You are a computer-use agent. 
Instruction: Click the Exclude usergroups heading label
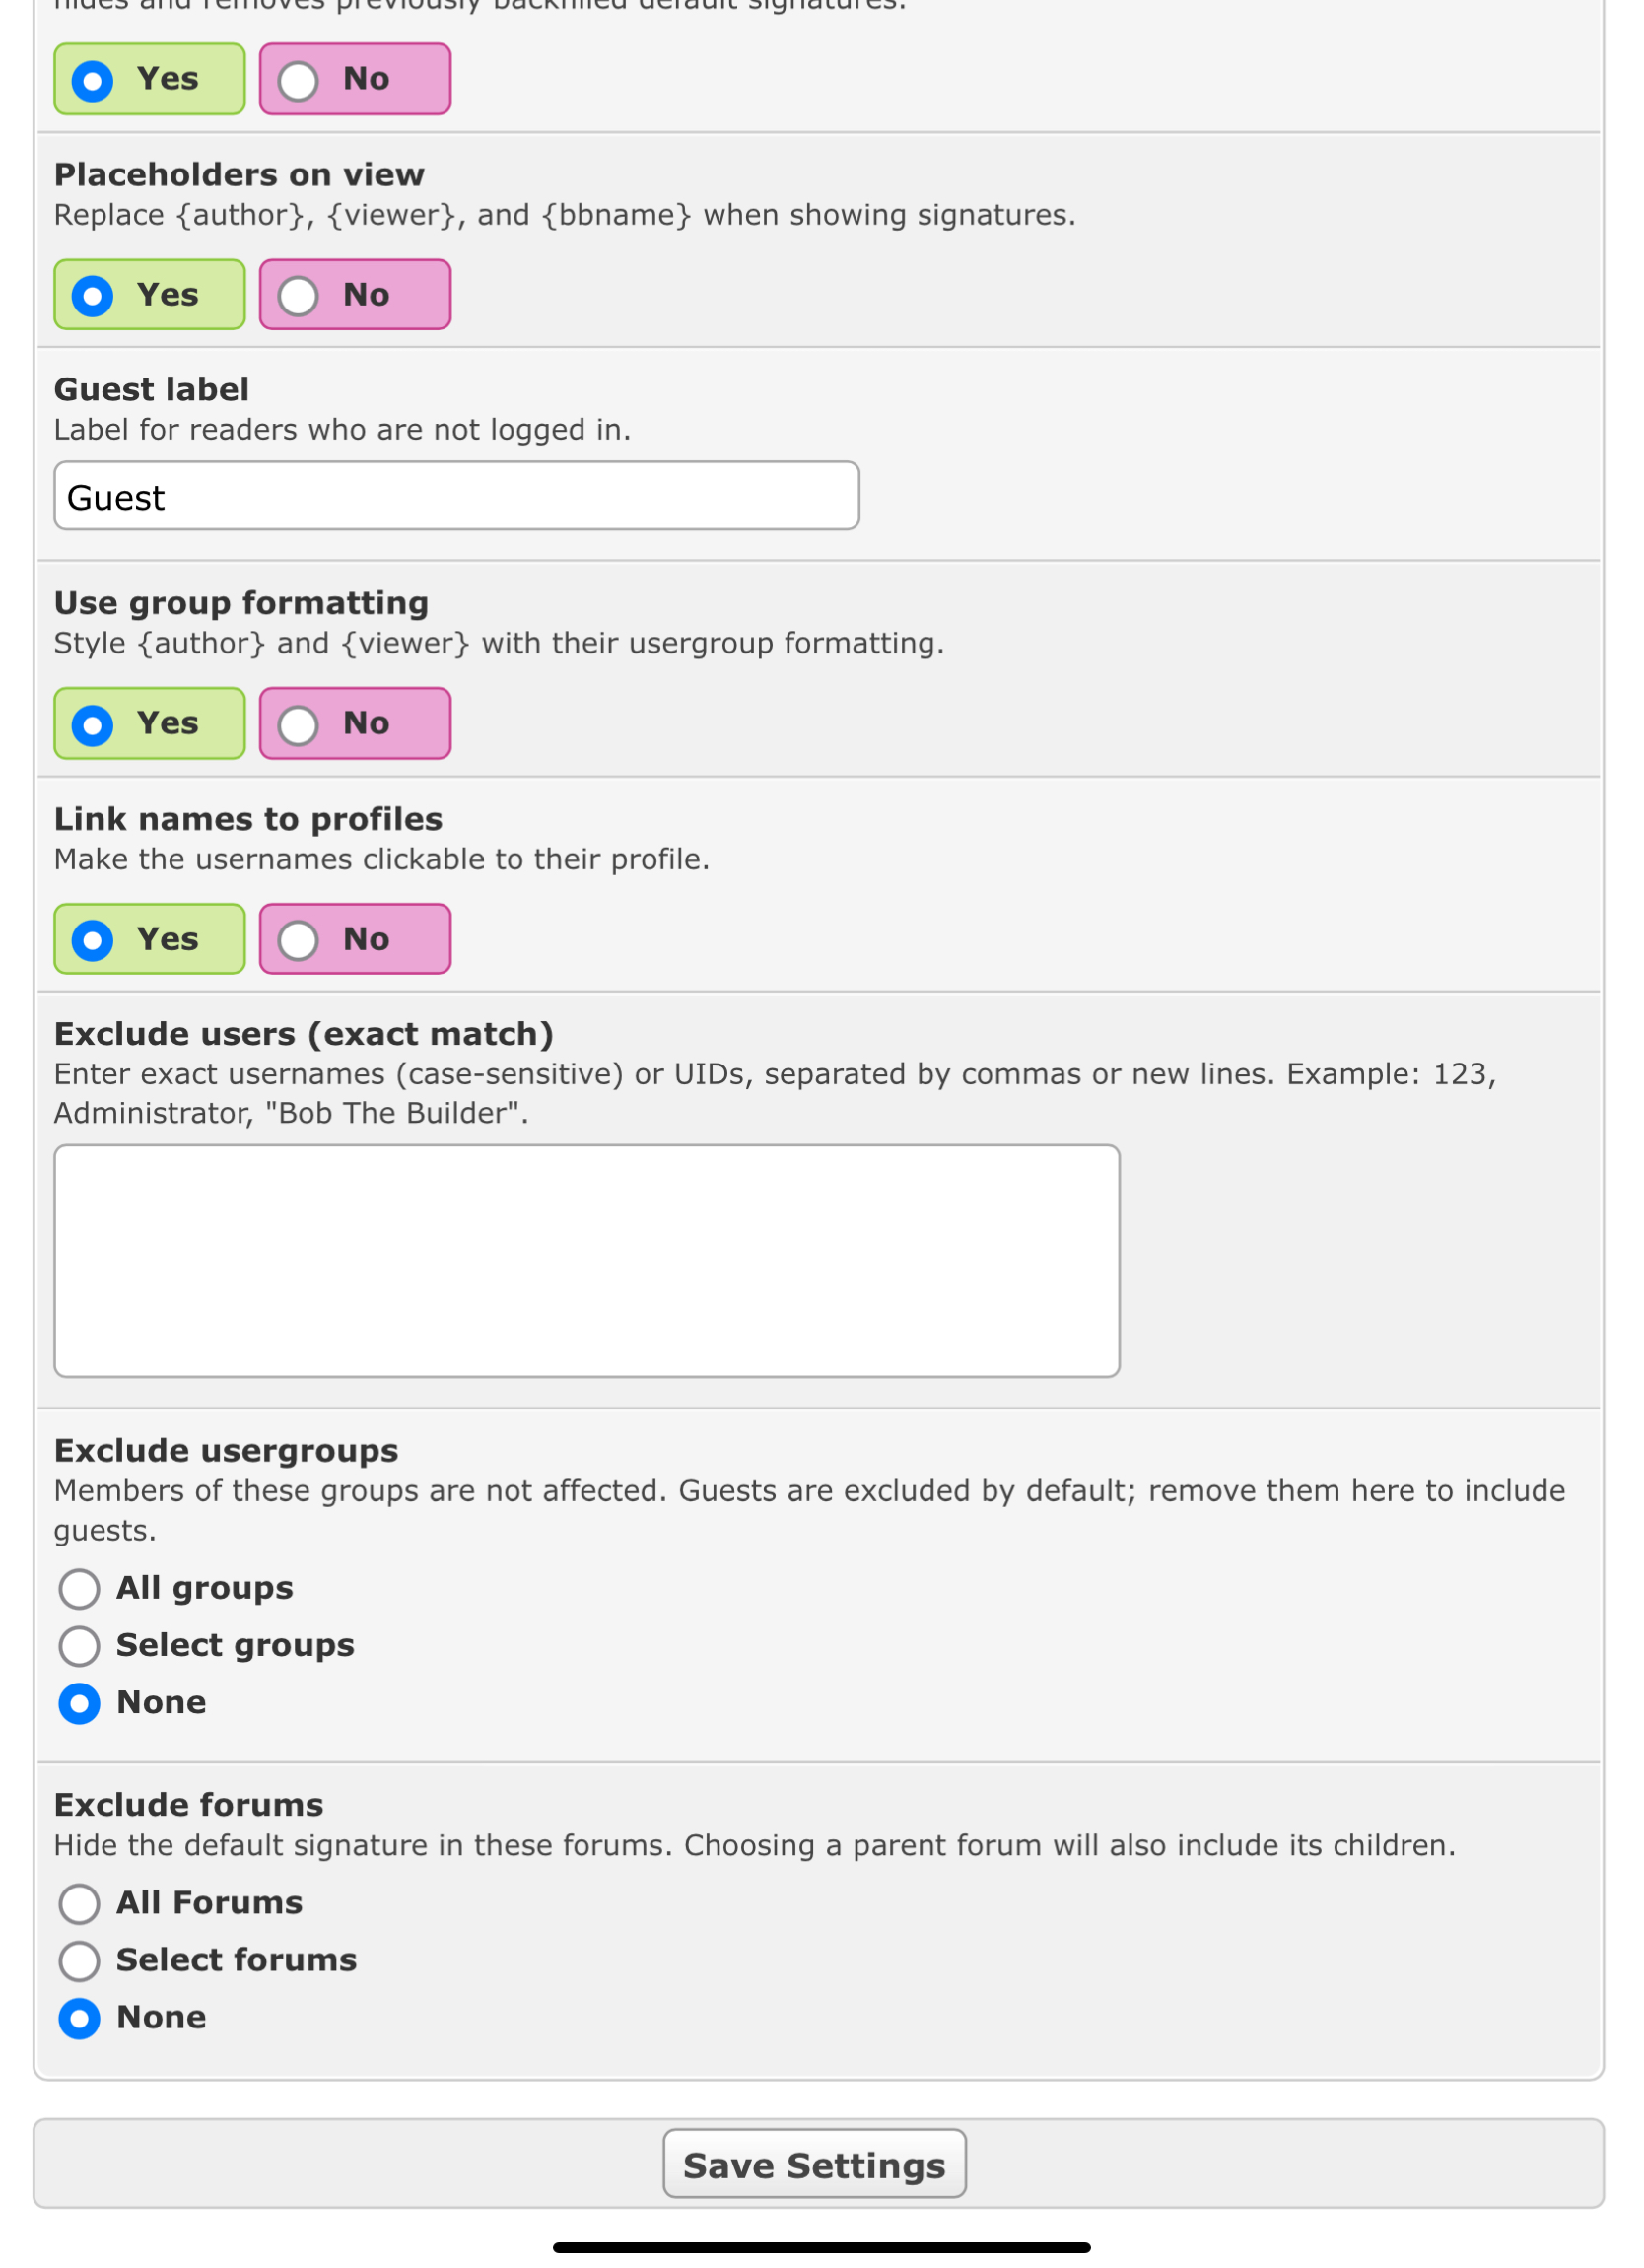[x=226, y=1451]
